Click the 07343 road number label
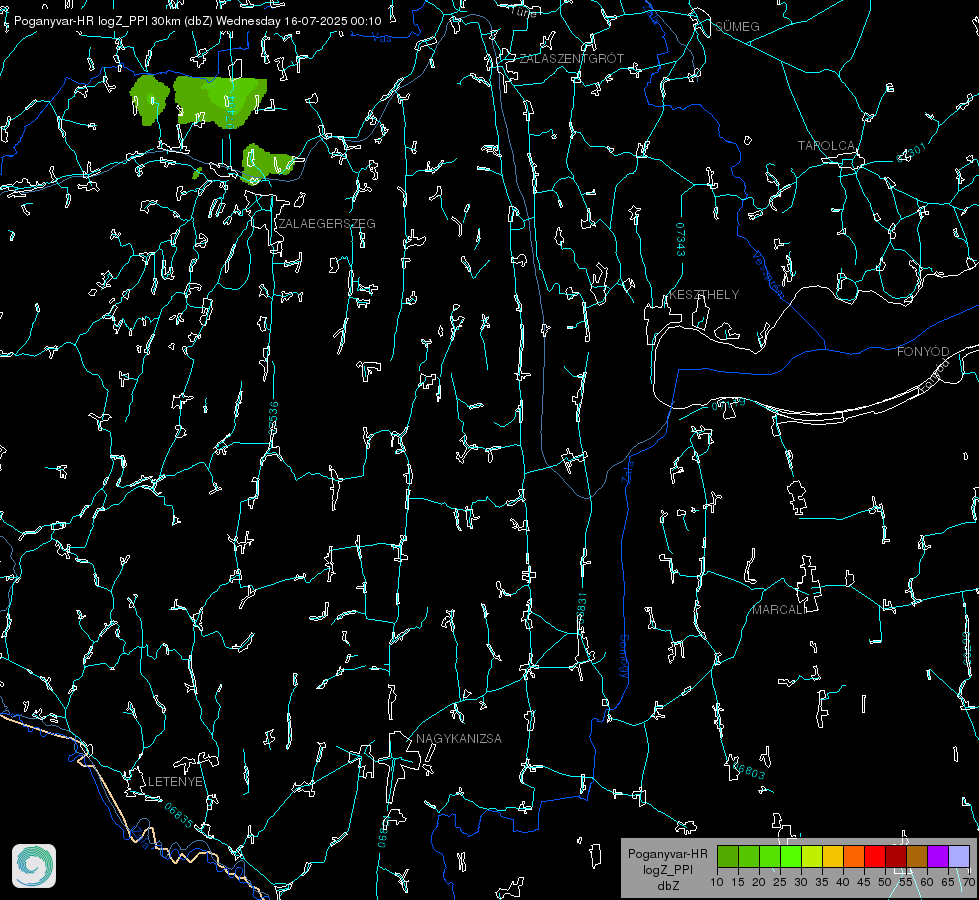Screen dimensions: 979x900 [681, 240]
